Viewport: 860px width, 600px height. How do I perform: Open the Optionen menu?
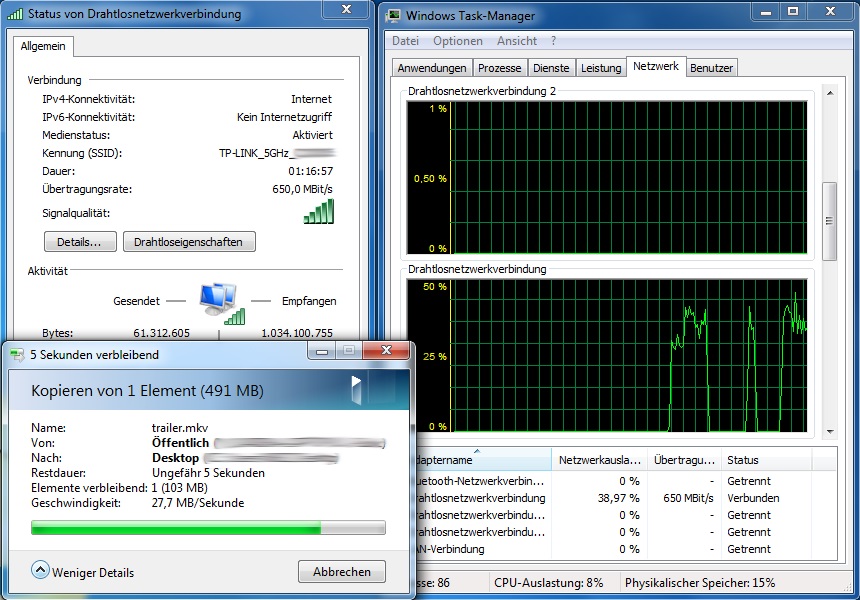[x=458, y=41]
